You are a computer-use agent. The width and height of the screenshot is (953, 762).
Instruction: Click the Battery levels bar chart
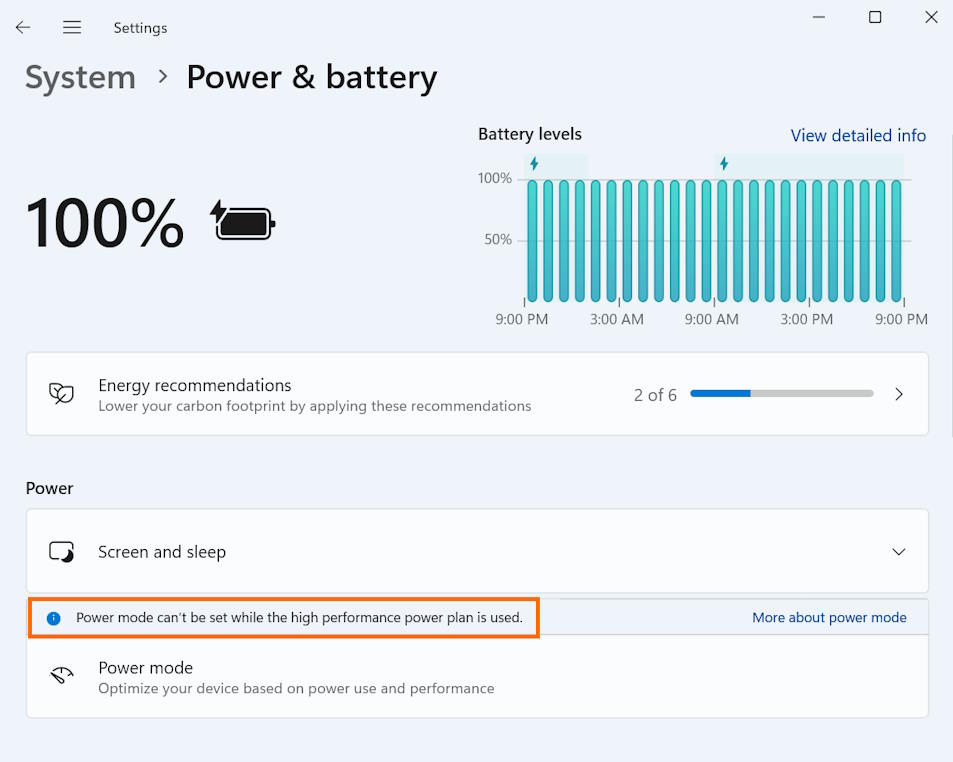click(714, 240)
